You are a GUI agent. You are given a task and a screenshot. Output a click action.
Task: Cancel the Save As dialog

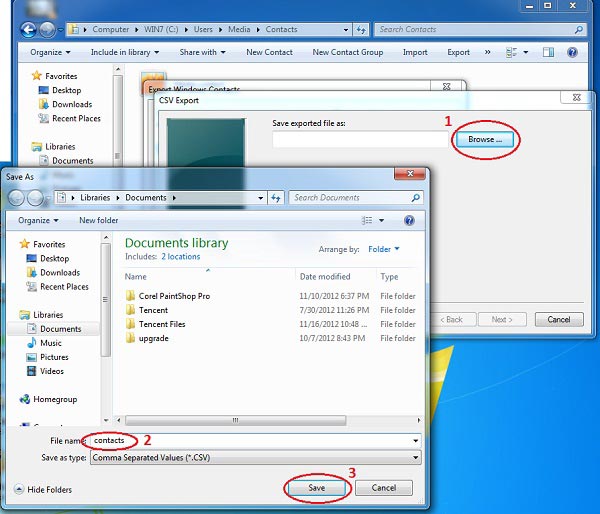click(x=383, y=488)
